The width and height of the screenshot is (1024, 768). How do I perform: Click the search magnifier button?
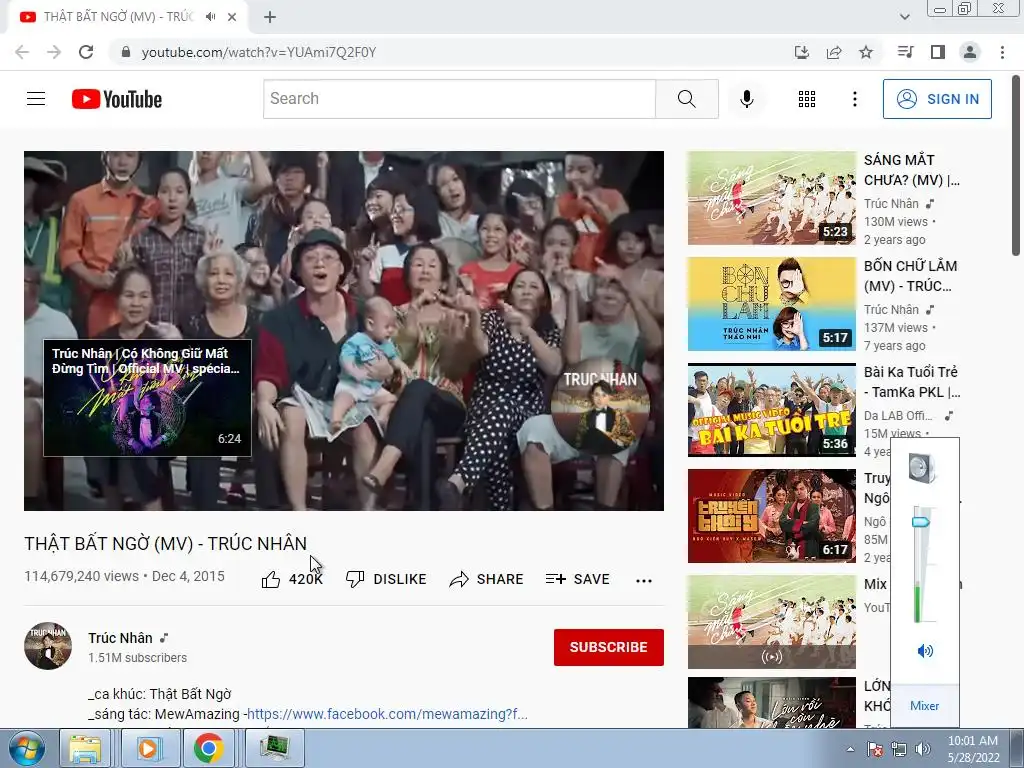pyautogui.click(x=686, y=99)
